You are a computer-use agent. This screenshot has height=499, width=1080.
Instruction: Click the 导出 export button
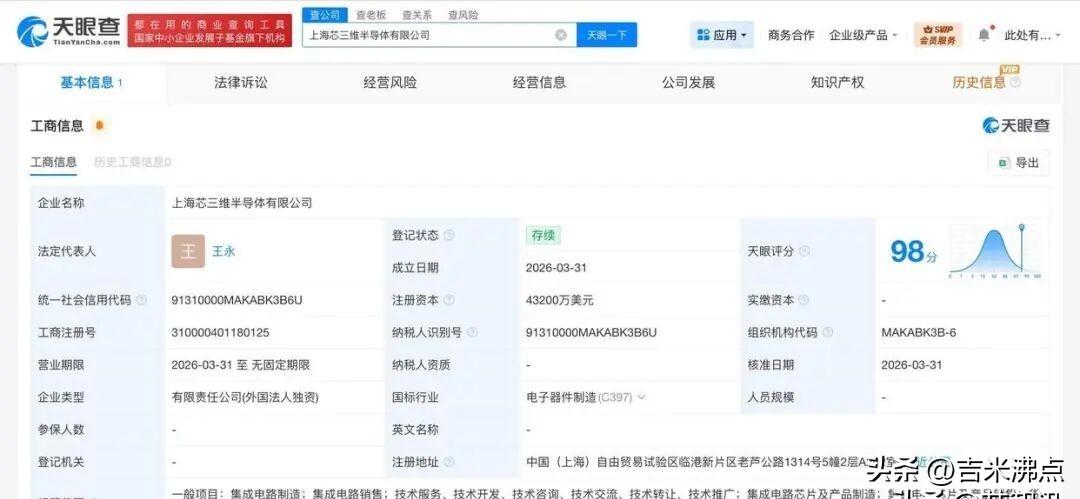click(x=1019, y=163)
